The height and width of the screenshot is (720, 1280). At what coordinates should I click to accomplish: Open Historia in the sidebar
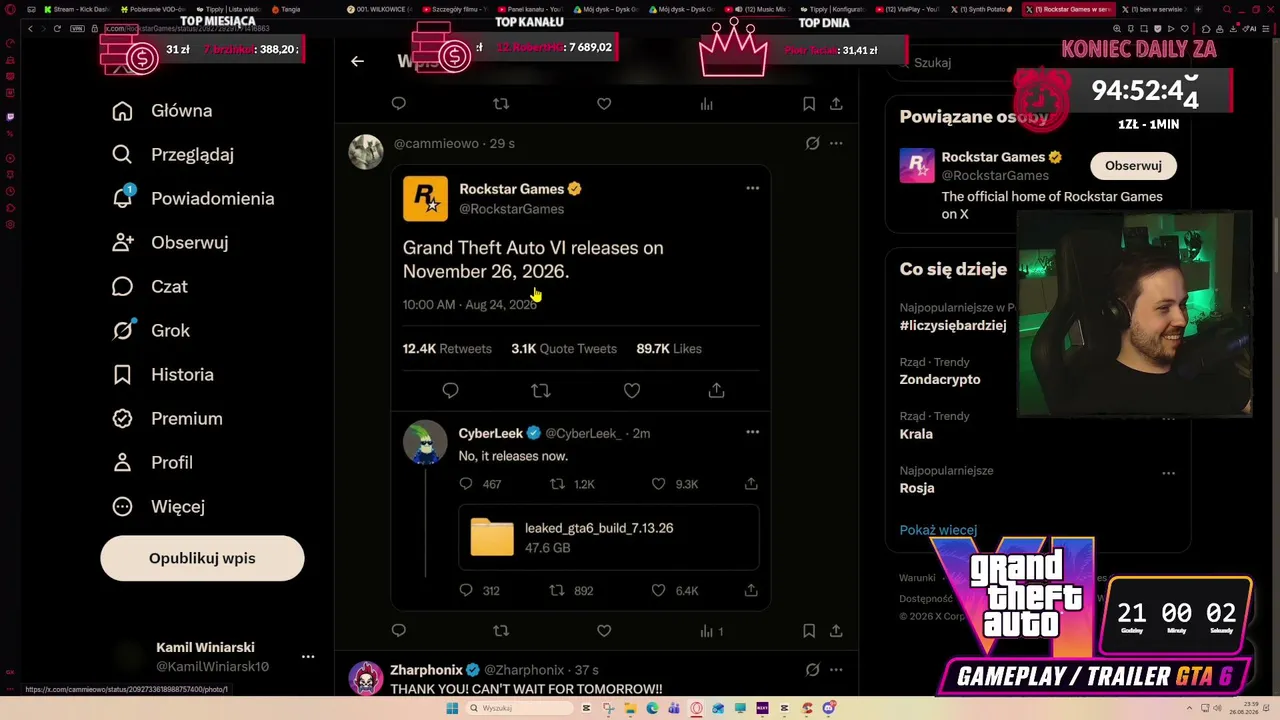(x=163, y=375)
